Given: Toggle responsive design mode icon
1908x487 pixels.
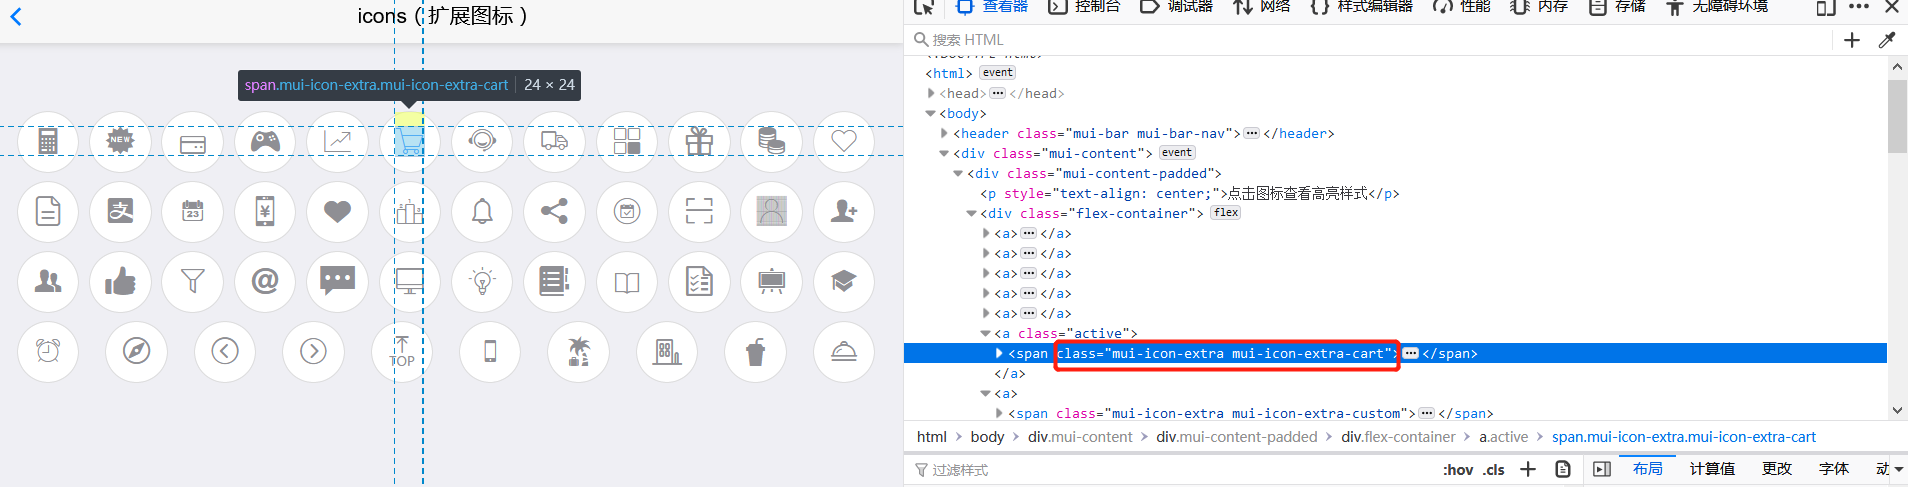Looking at the screenshot, I should pos(1826,7).
